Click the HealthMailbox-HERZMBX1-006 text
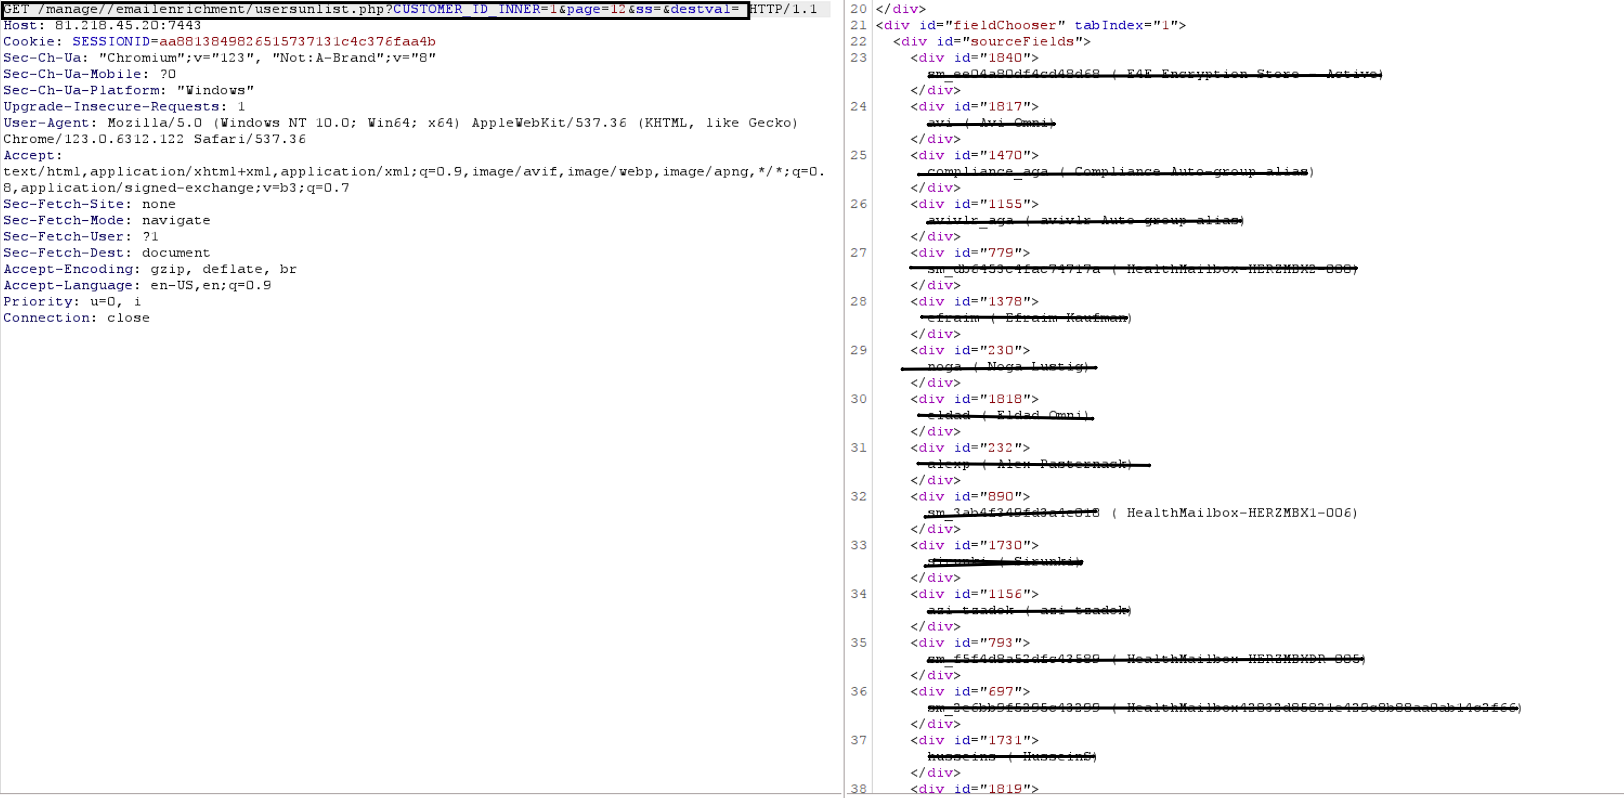The image size is (1624, 798). coord(1238,513)
